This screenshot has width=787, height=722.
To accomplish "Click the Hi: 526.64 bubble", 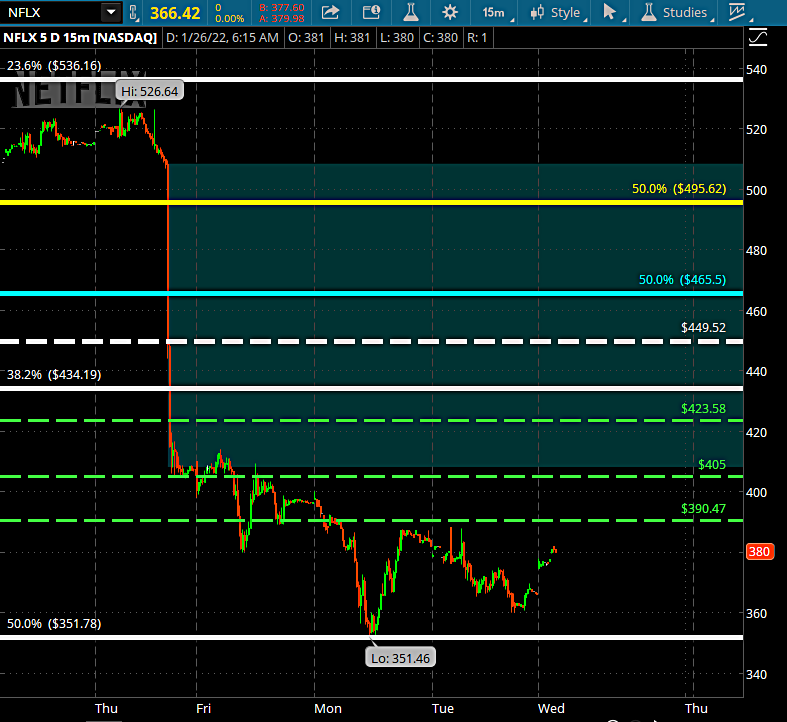I will [150, 91].
